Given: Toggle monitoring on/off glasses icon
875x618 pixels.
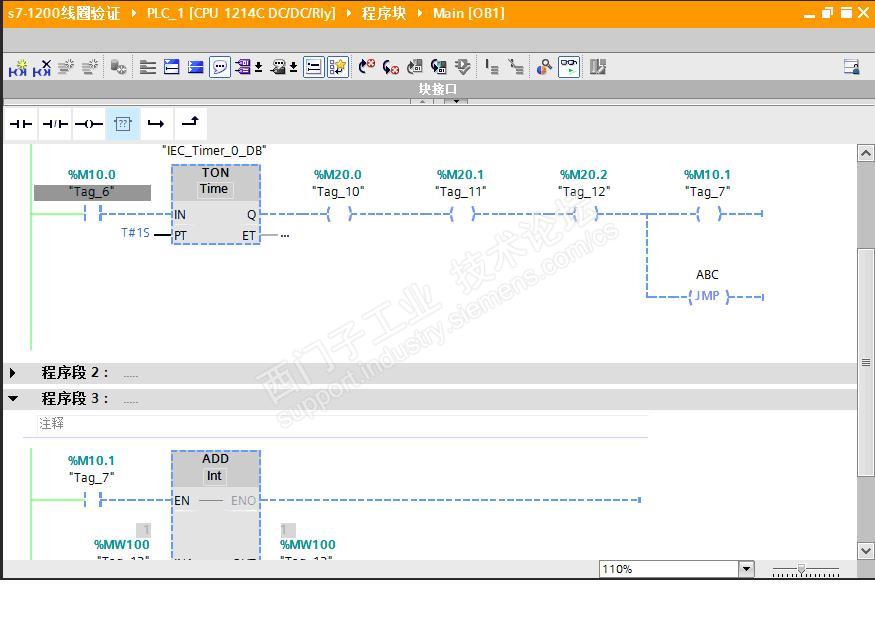Looking at the screenshot, I should click(569, 68).
